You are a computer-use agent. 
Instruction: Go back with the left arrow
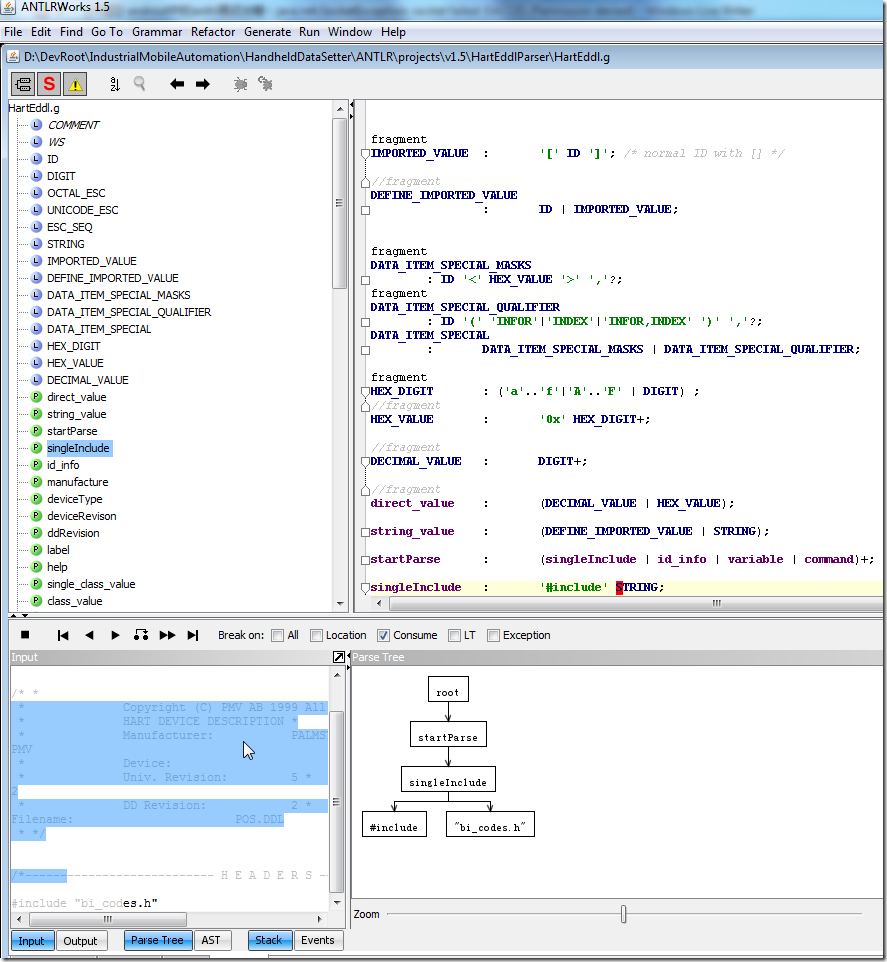[x=177, y=84]
